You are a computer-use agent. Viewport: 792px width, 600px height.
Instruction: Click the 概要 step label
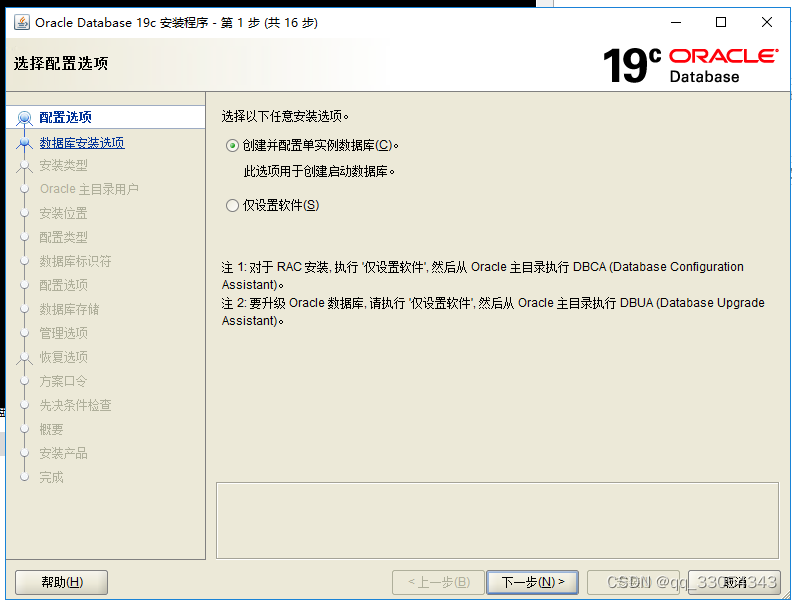tap(52, 429)
